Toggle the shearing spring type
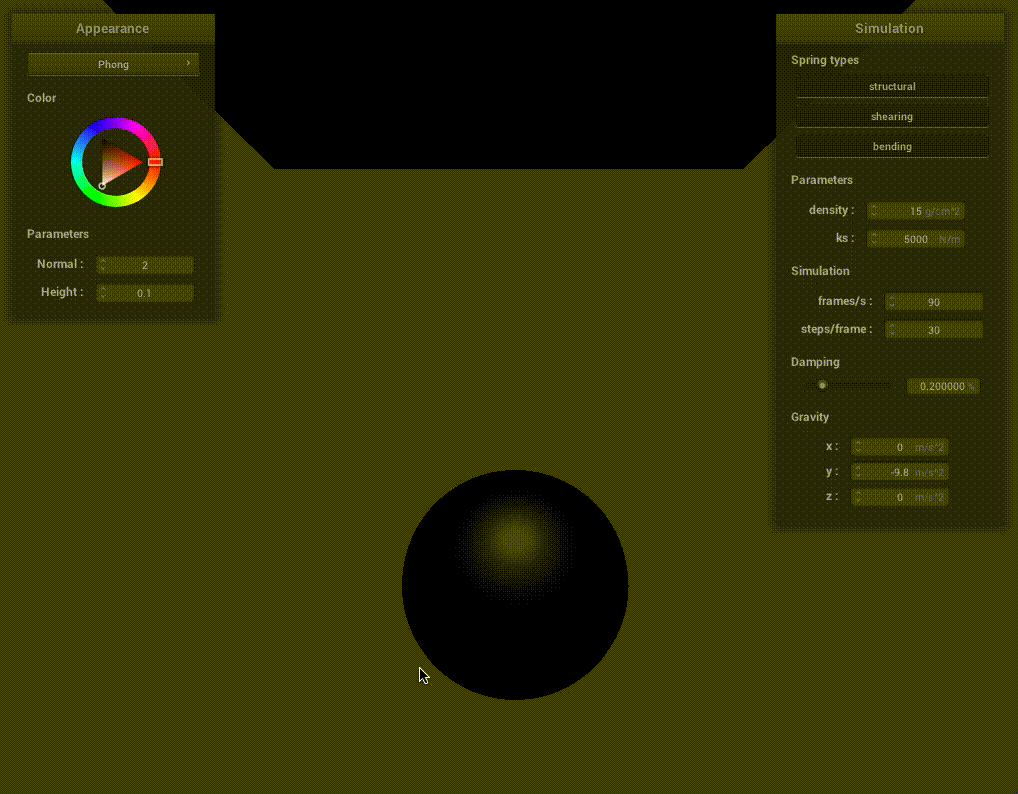 point(892,117)
